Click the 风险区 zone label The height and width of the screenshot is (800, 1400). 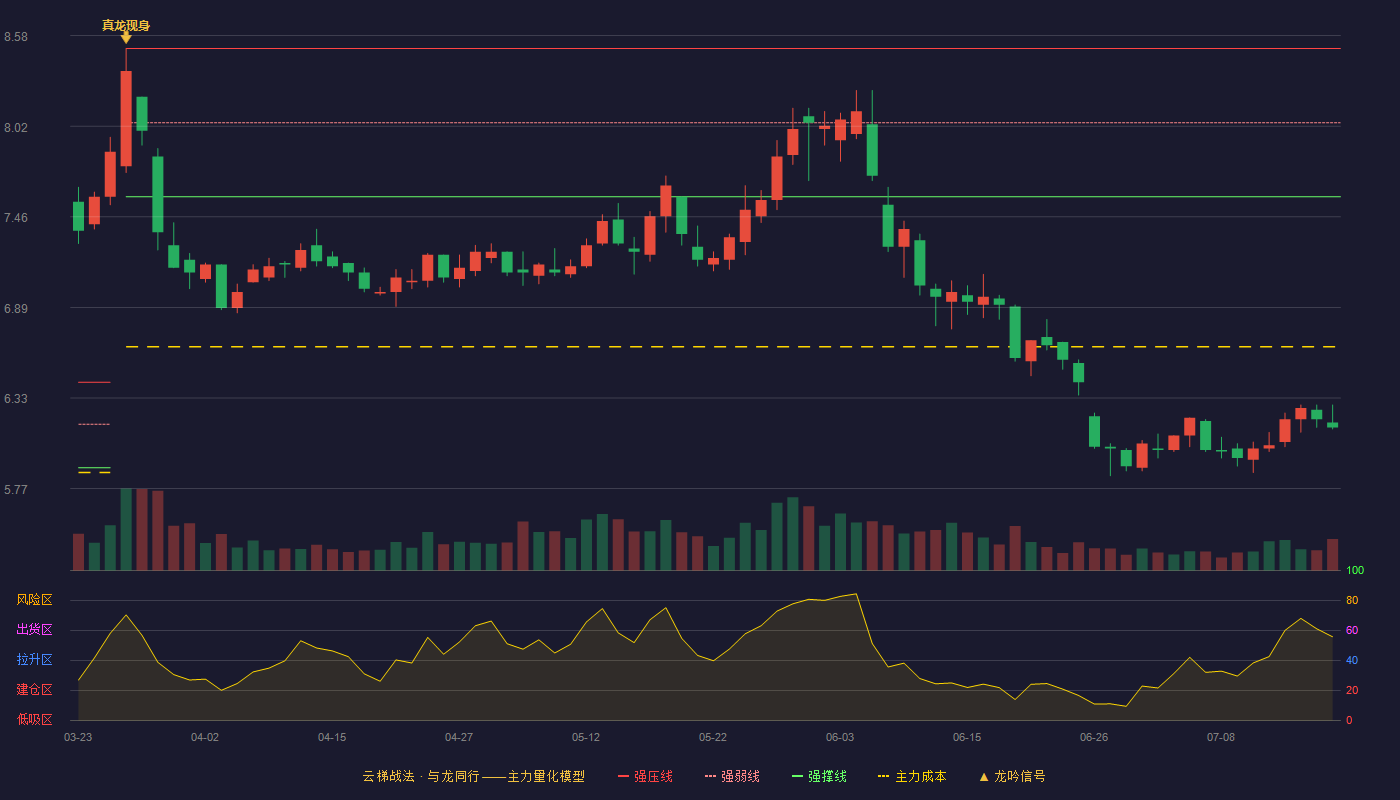(x=34, y=600)
